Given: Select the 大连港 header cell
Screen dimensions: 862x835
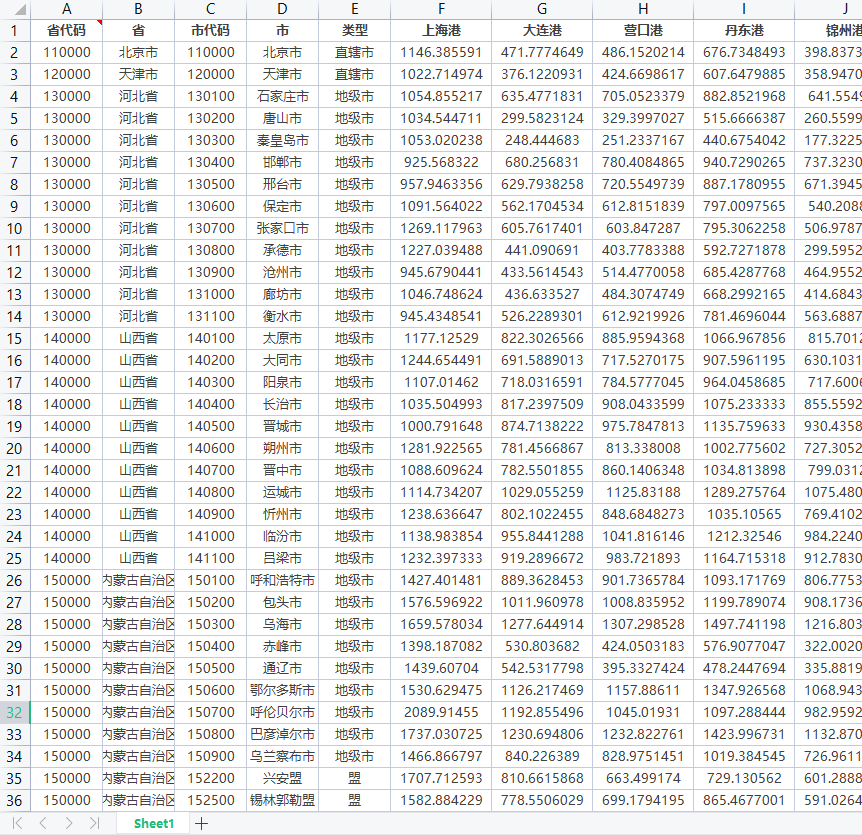Looking at the screenshot, I should tap(542, 30).
